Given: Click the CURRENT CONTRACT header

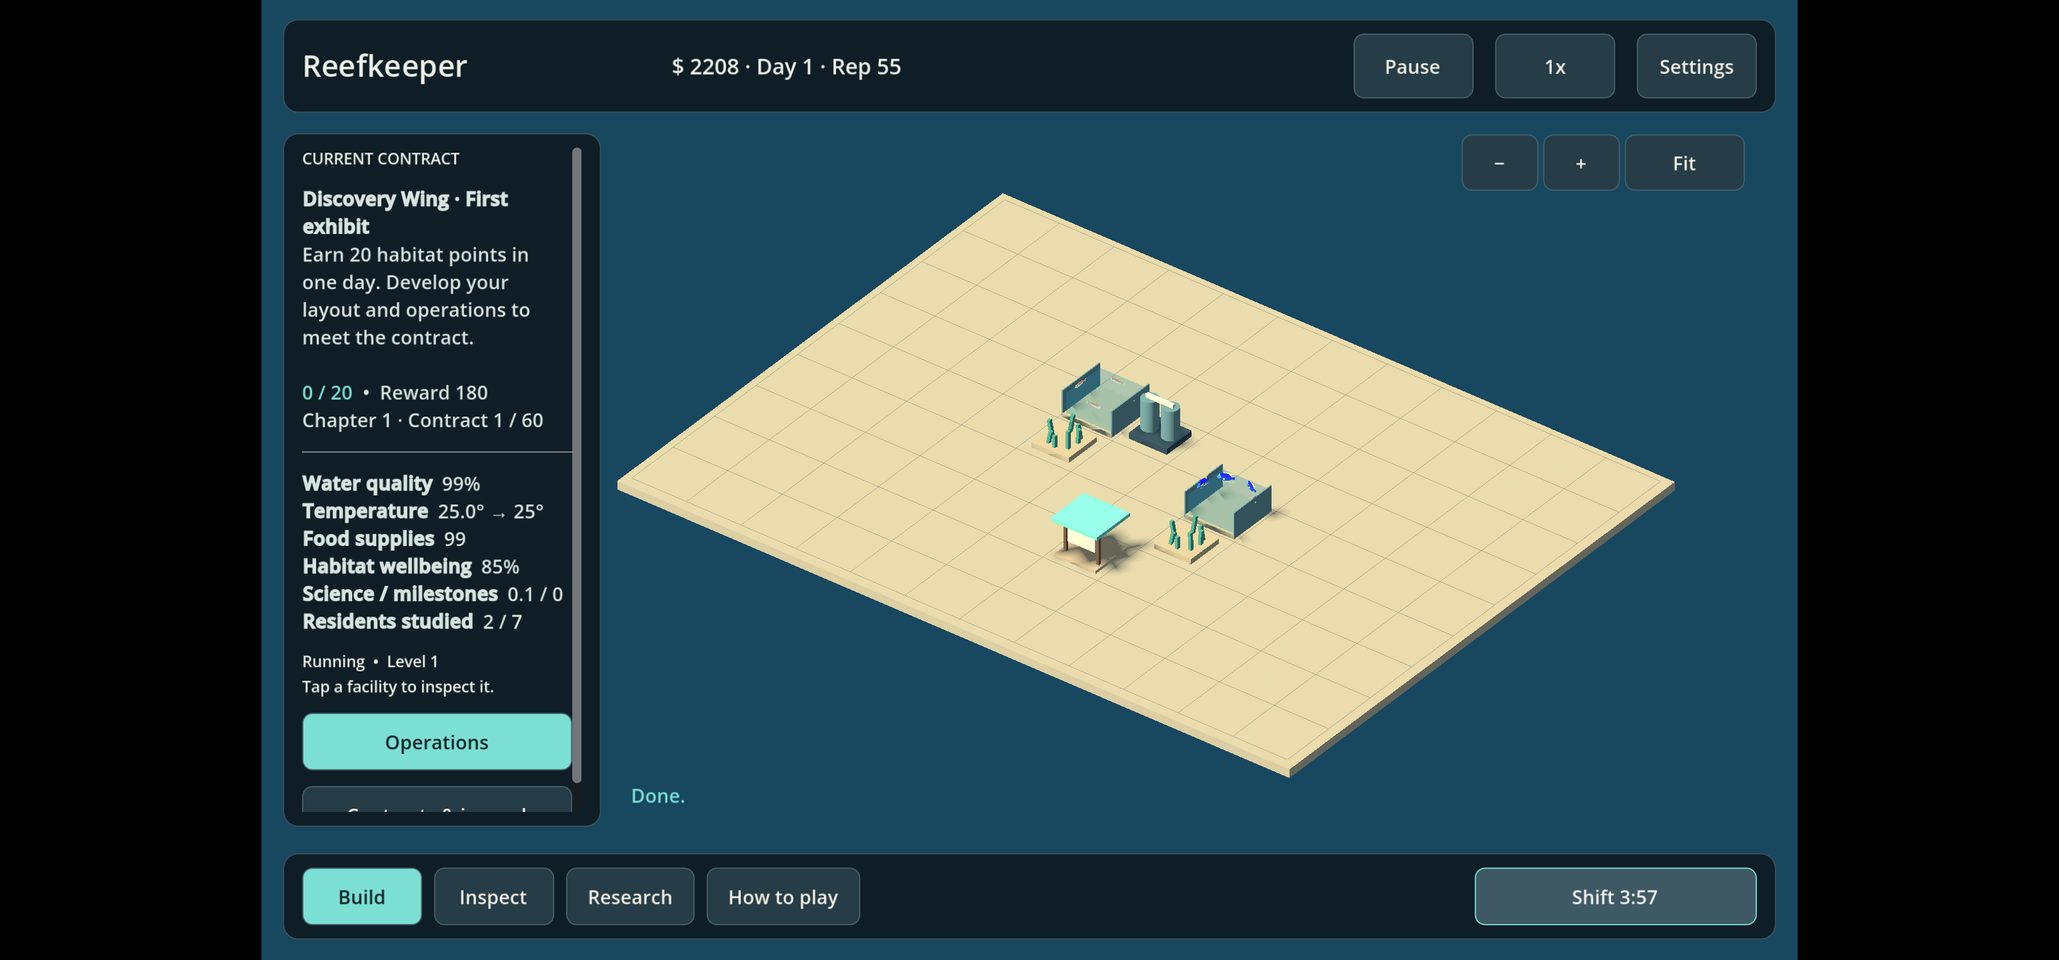Looking at the screenshot, I should tap(381, 158).
